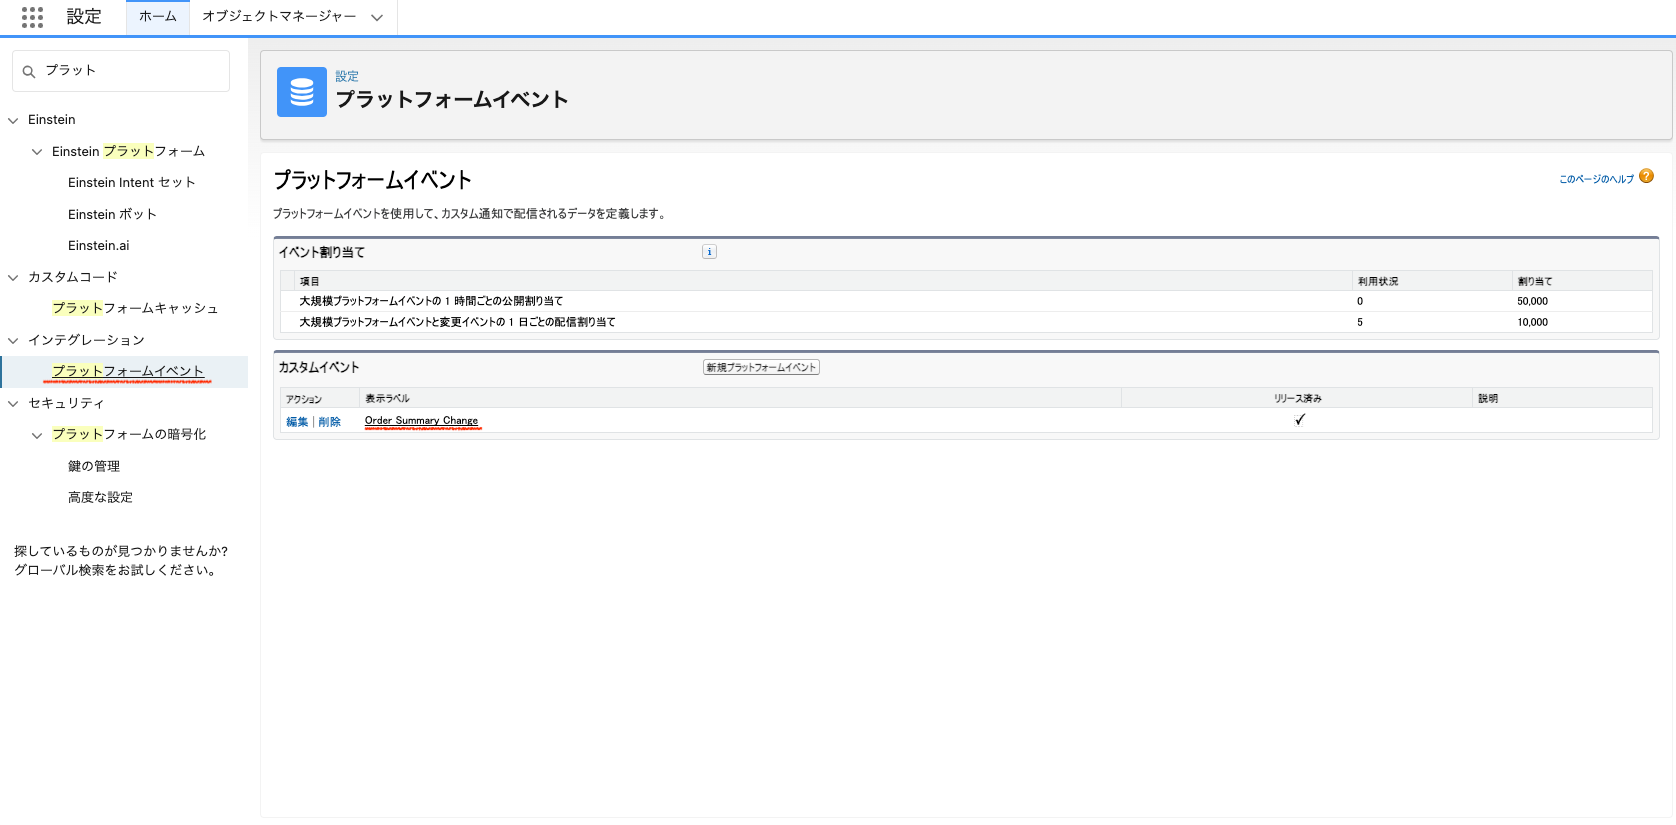Switch to the ホーム tab
Viewport: 1676px width, 825px height.
point(158,17)
